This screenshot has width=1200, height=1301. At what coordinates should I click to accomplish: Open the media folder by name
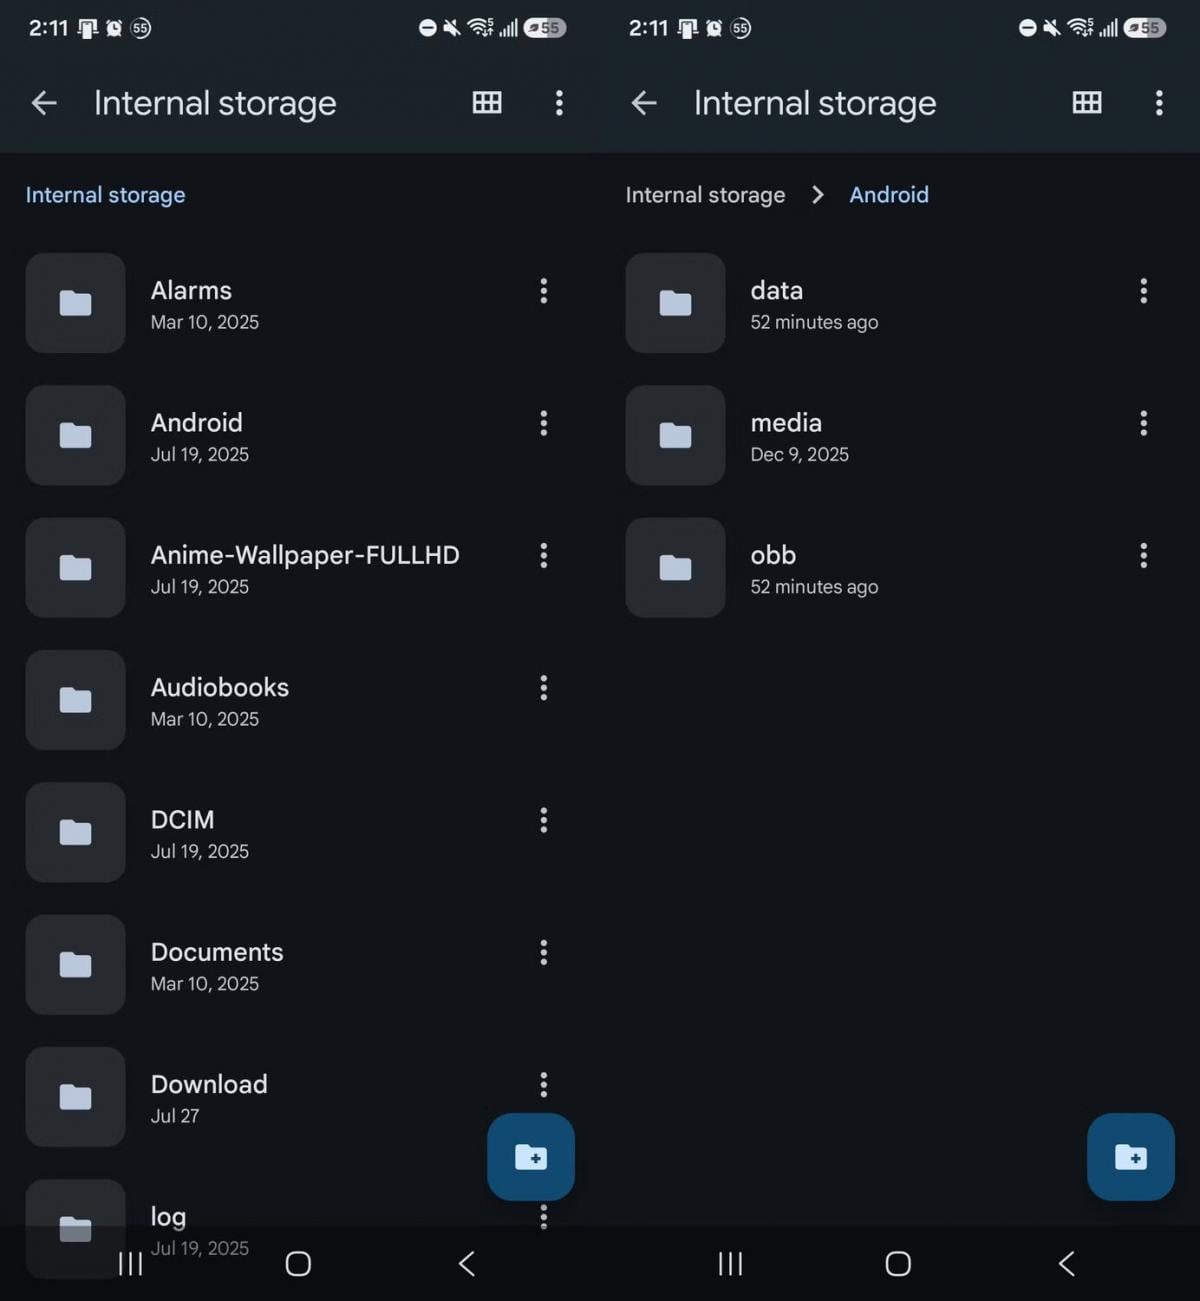[x=786, y=422]
